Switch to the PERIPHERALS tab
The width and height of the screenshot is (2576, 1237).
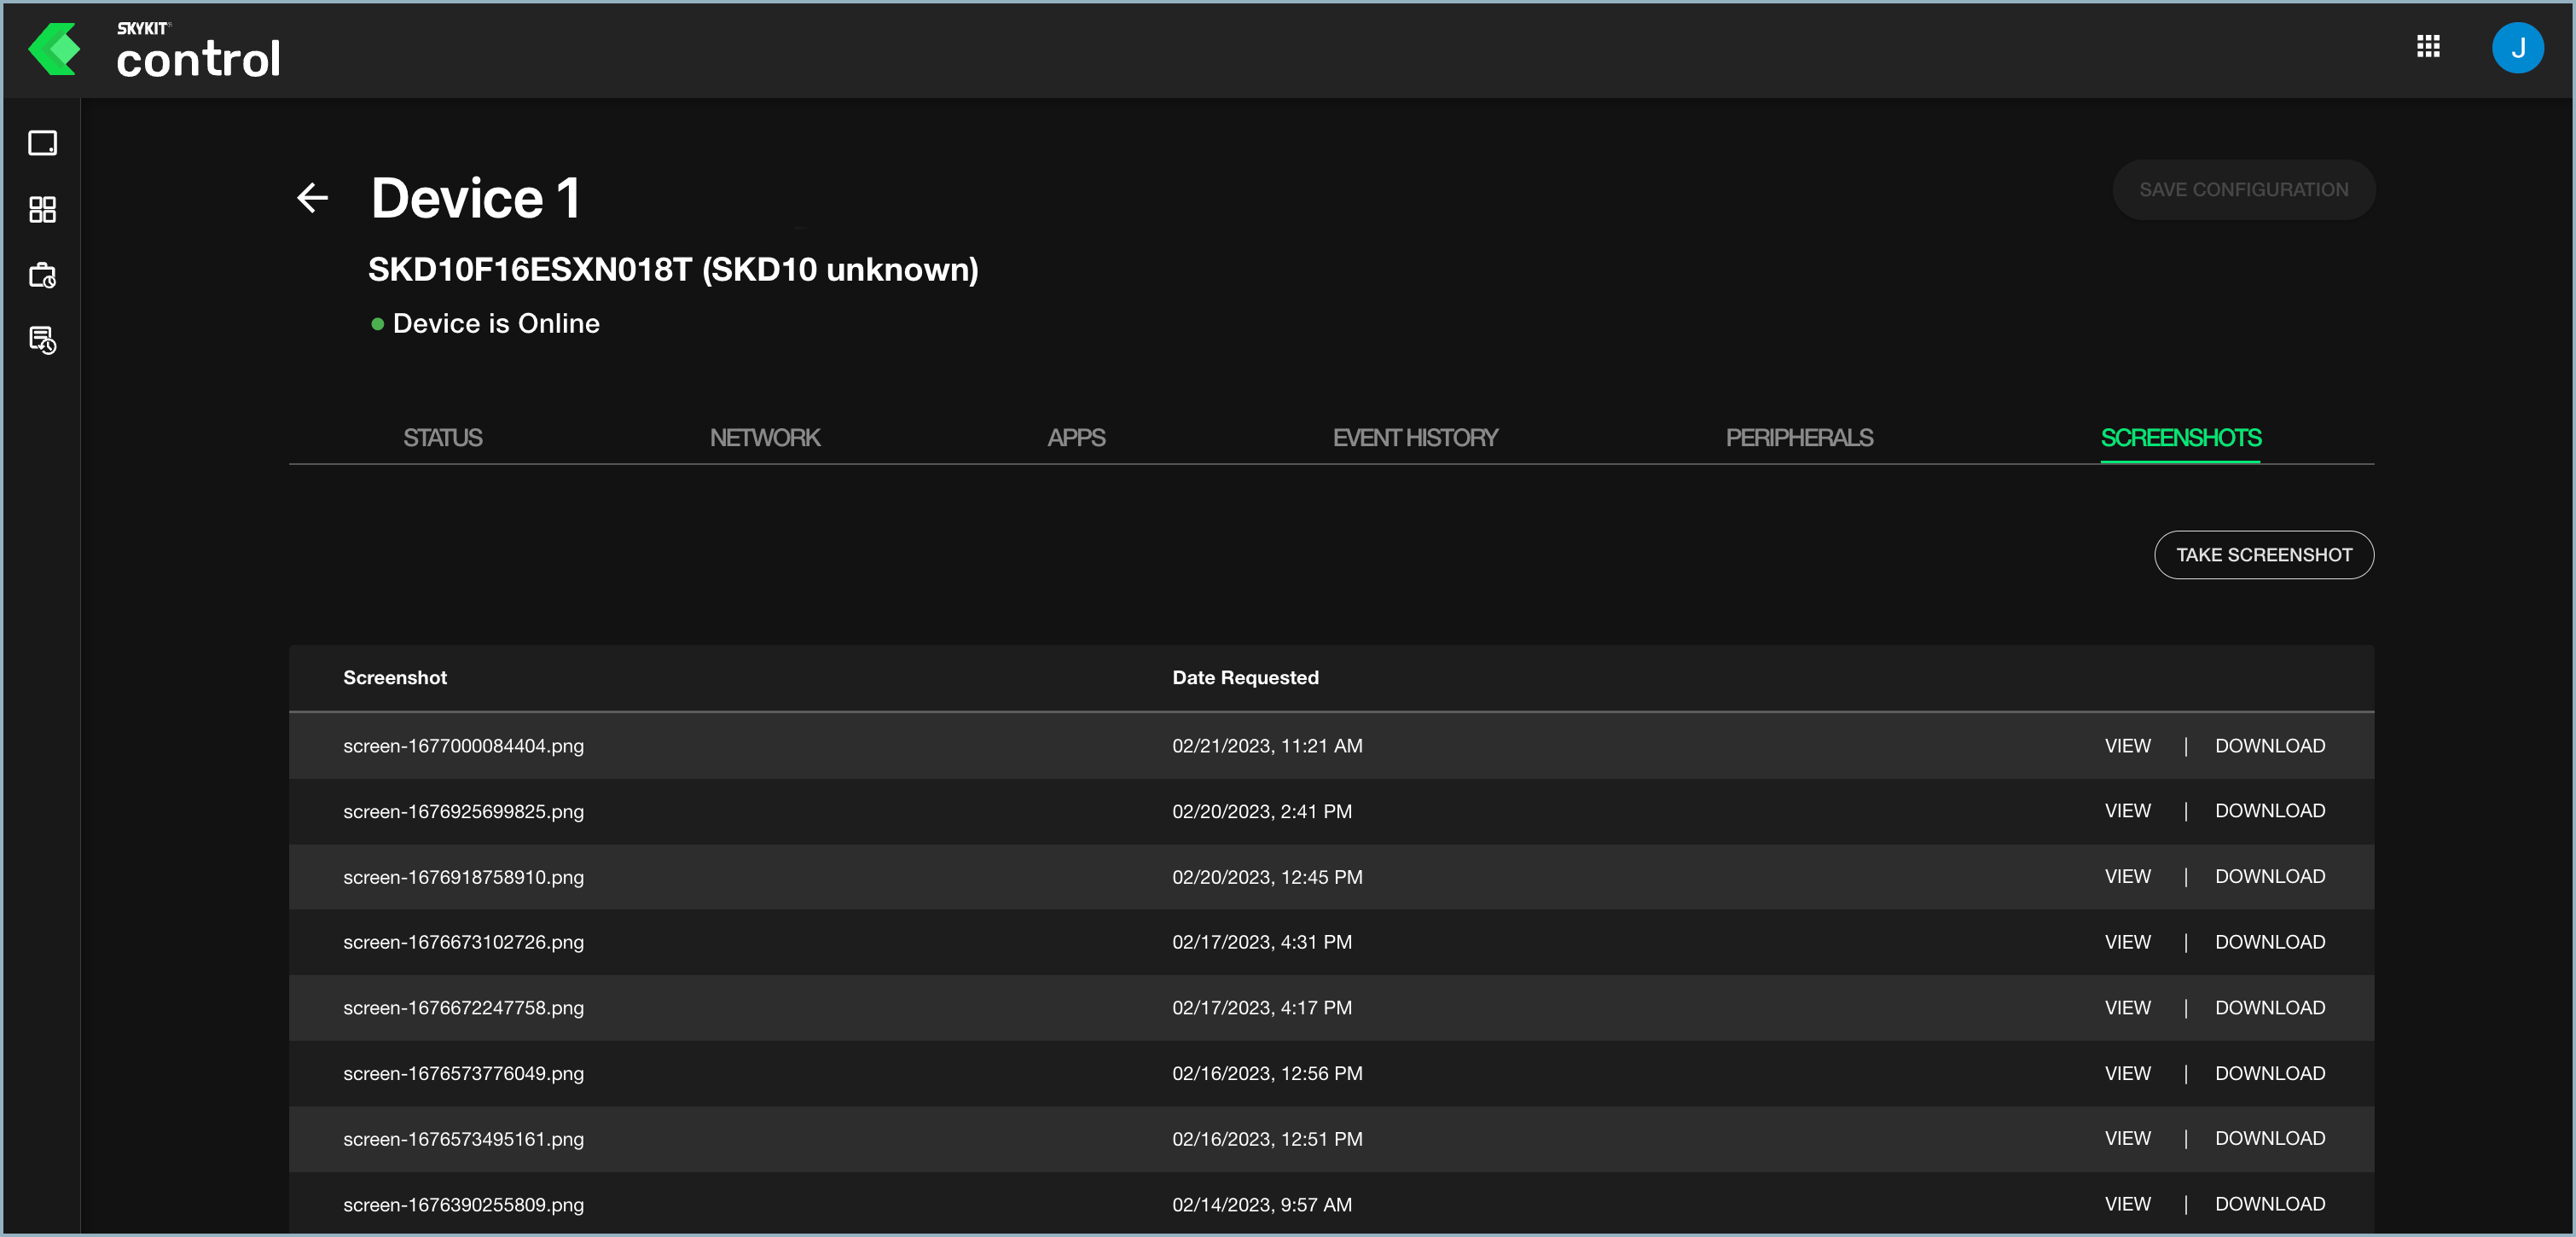pos(1799,437)
